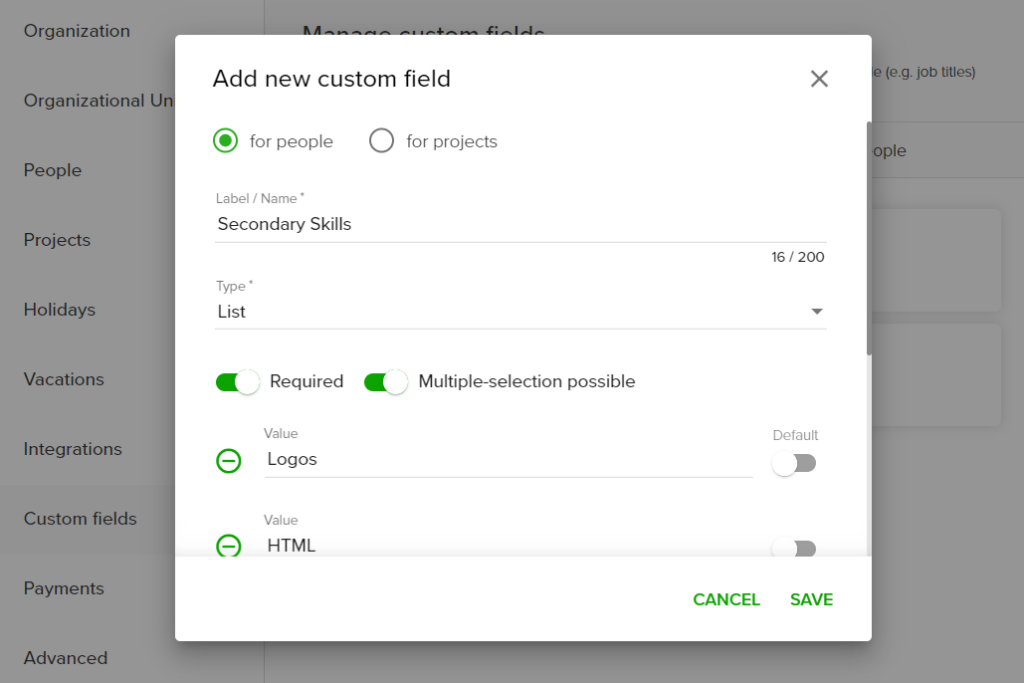Remove the Logos value row

point(229,461)
